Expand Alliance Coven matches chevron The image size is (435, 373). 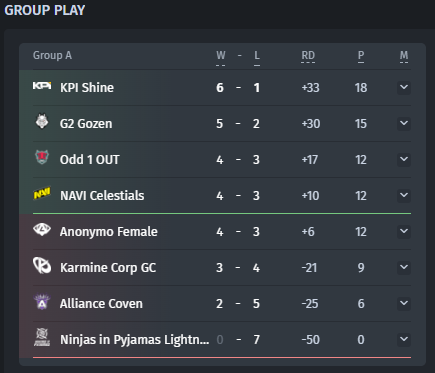pos(404,303)
